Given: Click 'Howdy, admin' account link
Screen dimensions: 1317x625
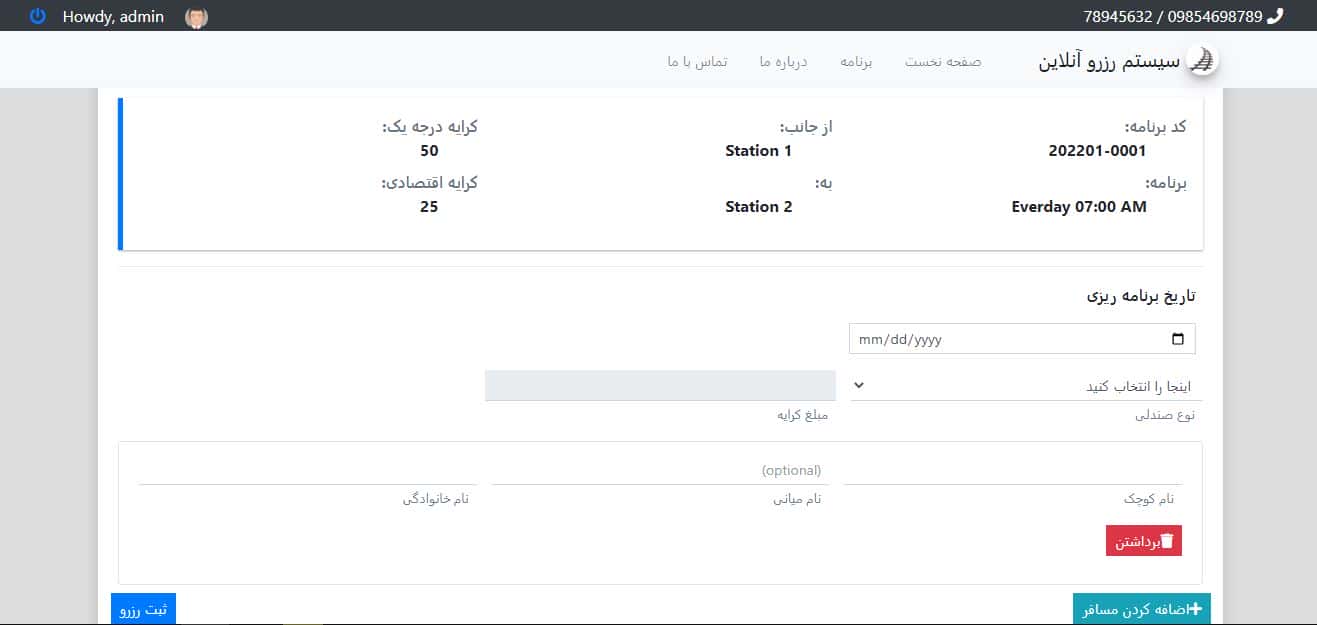Looking at the screenshot, I should (113, 17).
